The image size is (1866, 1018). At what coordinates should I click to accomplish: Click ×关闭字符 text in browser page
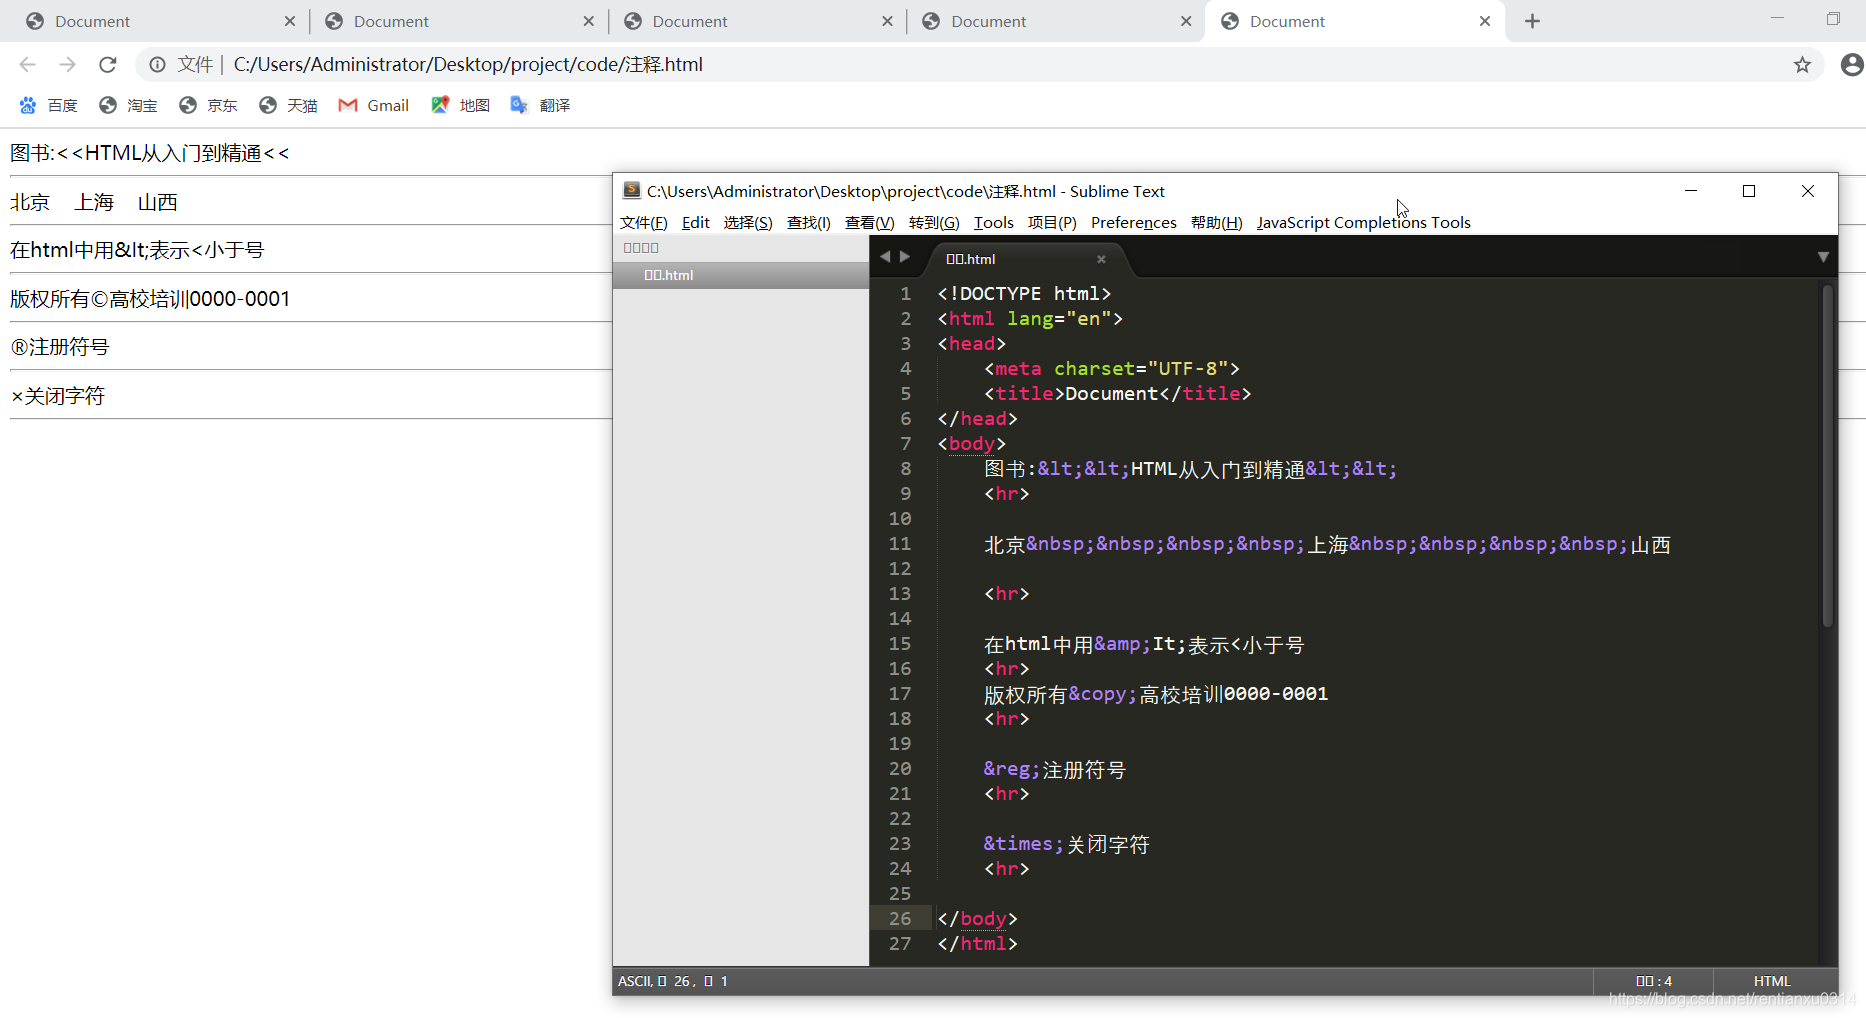(x=57, y=396)
